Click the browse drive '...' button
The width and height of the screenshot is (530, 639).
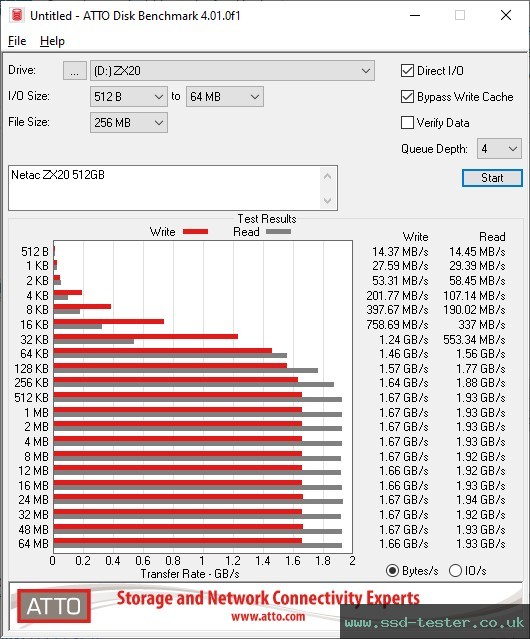pos(75,71)
